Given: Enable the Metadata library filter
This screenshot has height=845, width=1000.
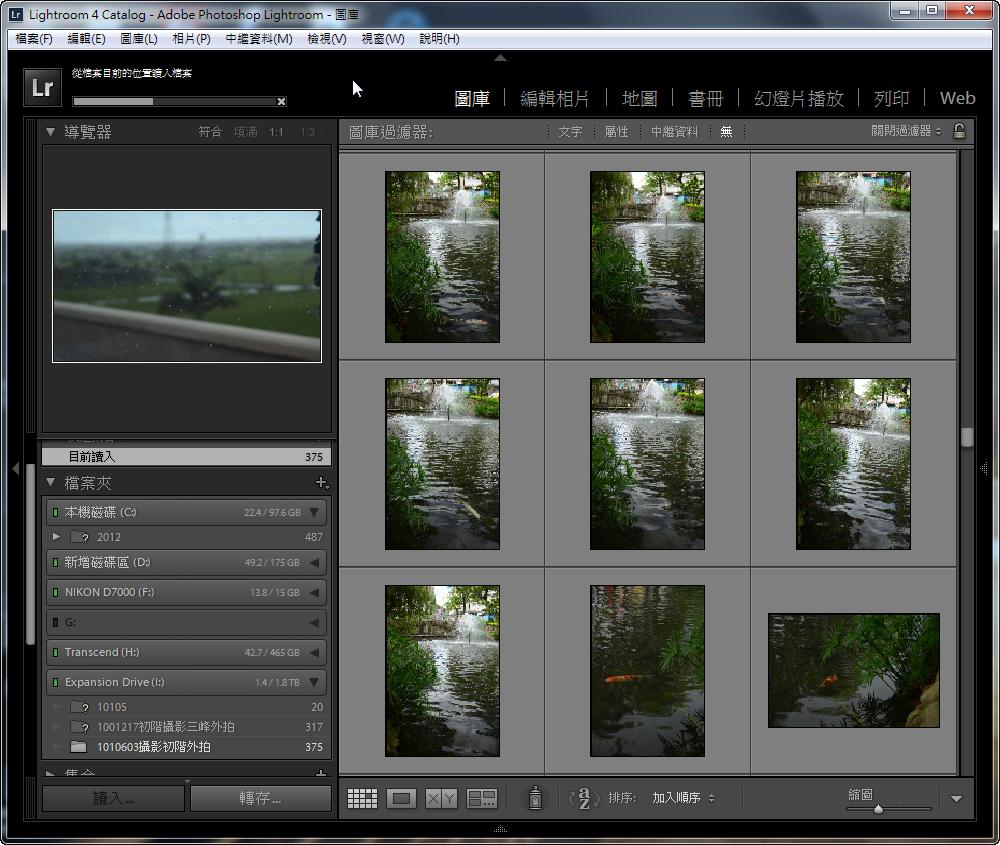Looking at the screenshot, I should (x=674, y=132).
